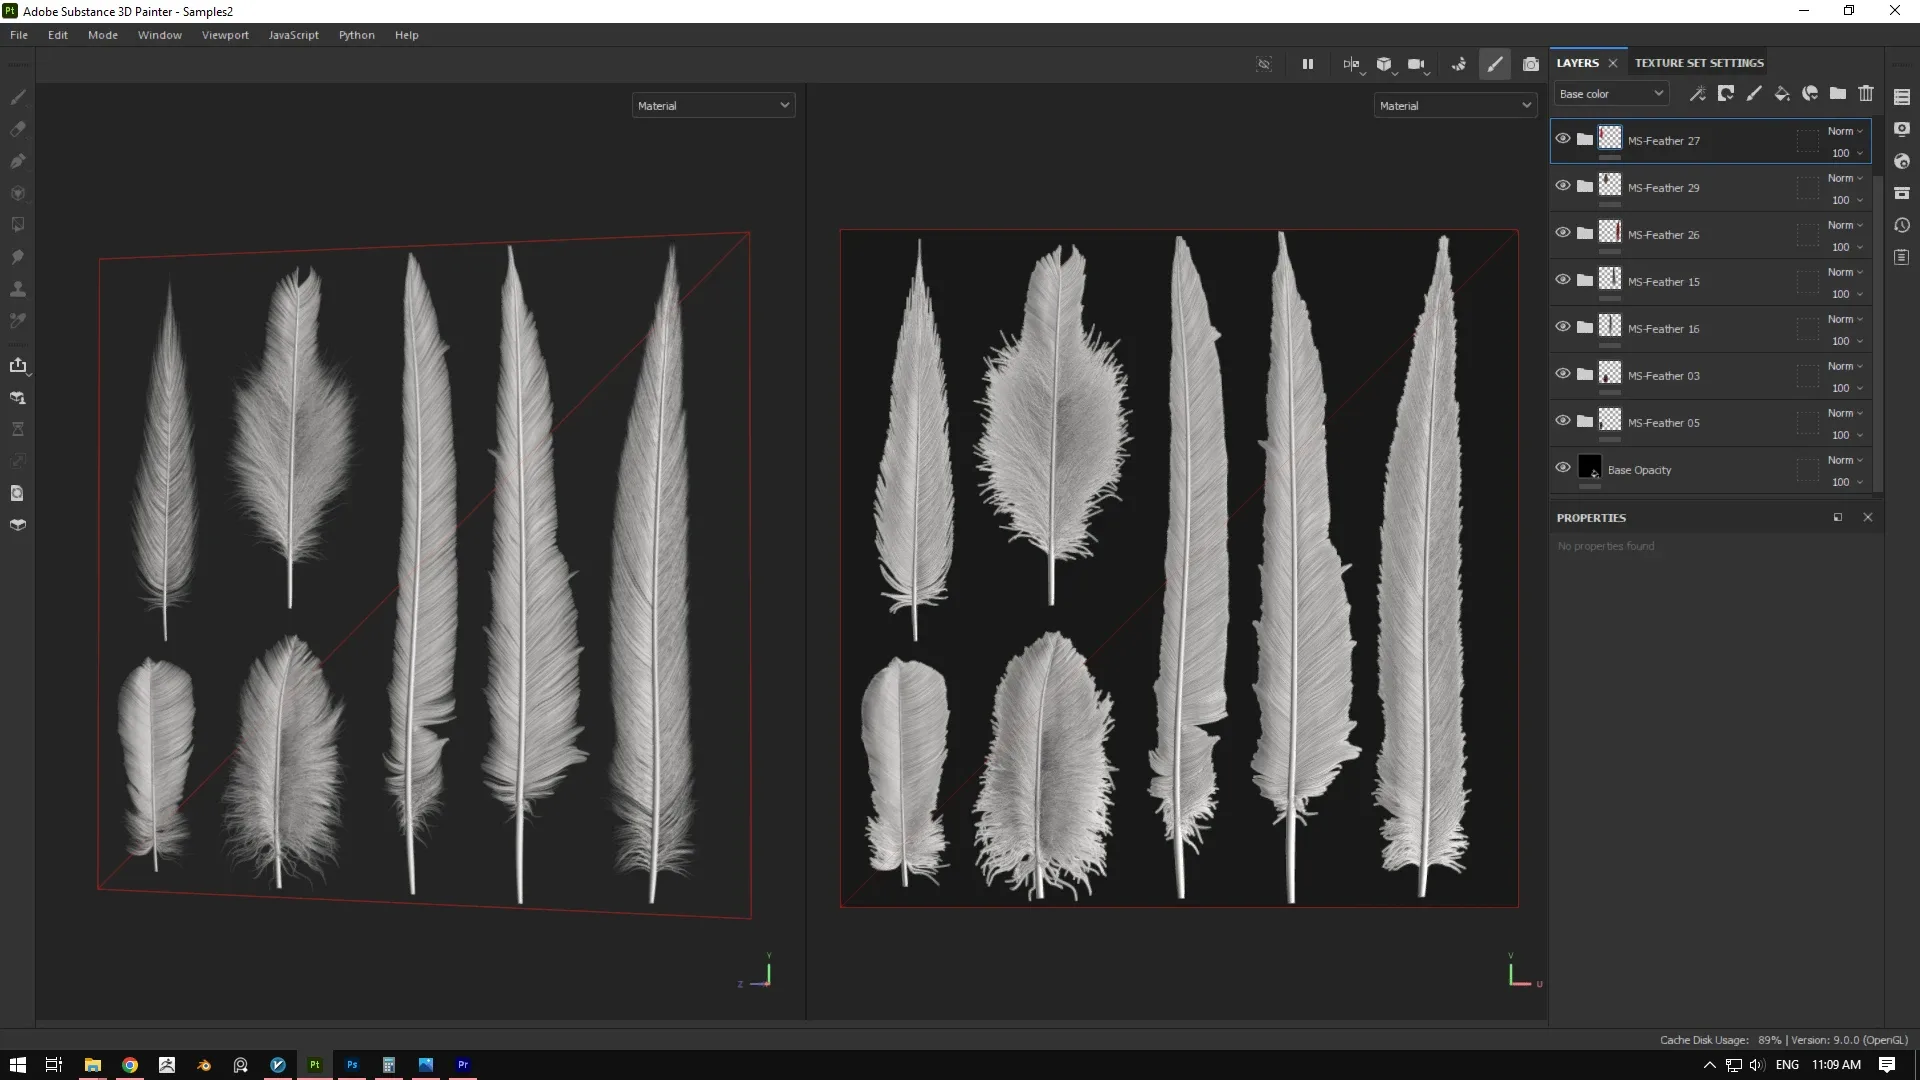Open the File menu

[x=19, y=35]
